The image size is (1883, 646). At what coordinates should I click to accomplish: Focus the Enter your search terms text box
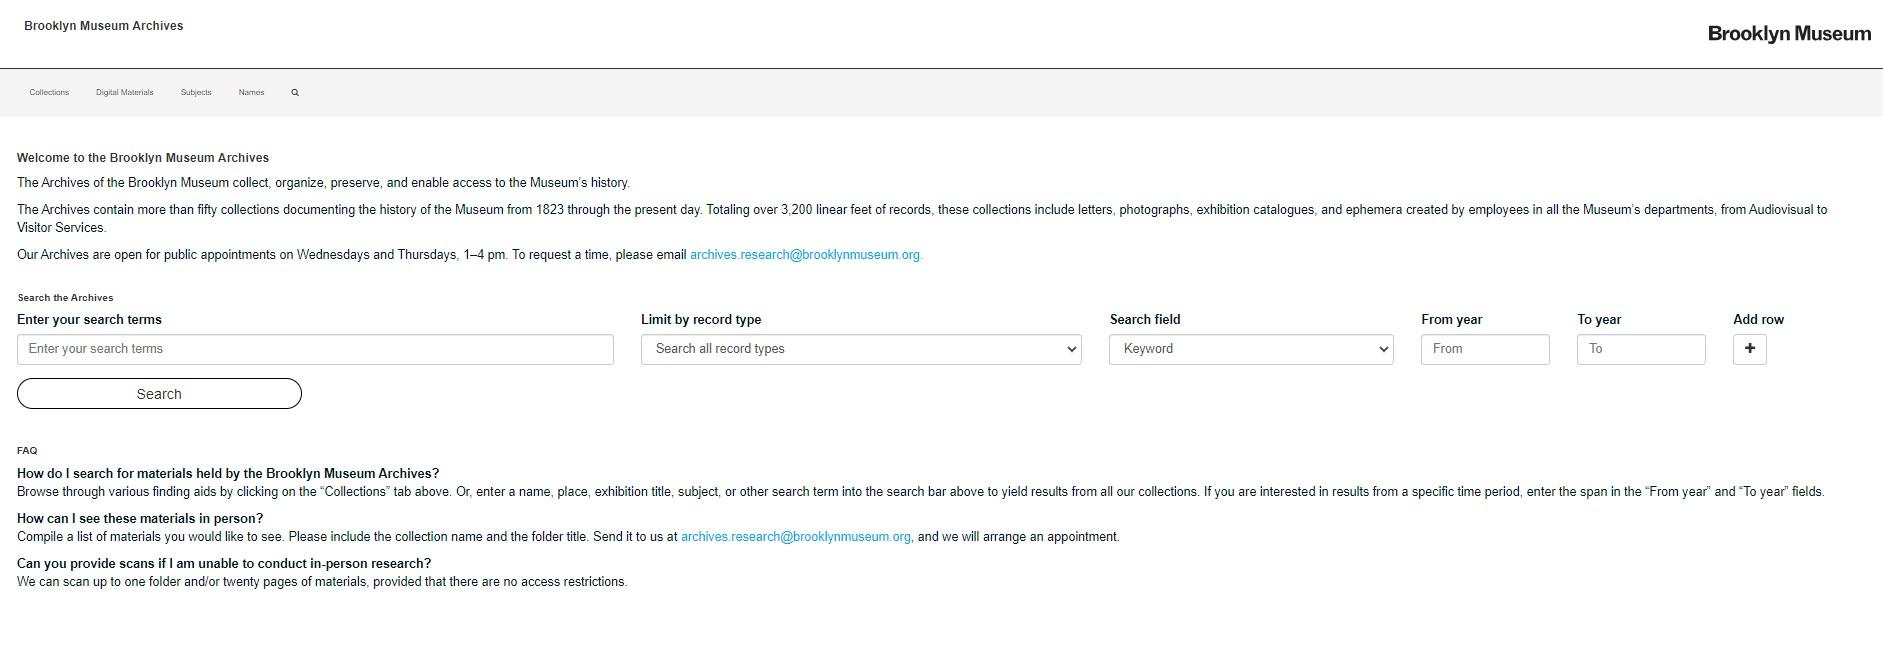pos(315,349)
